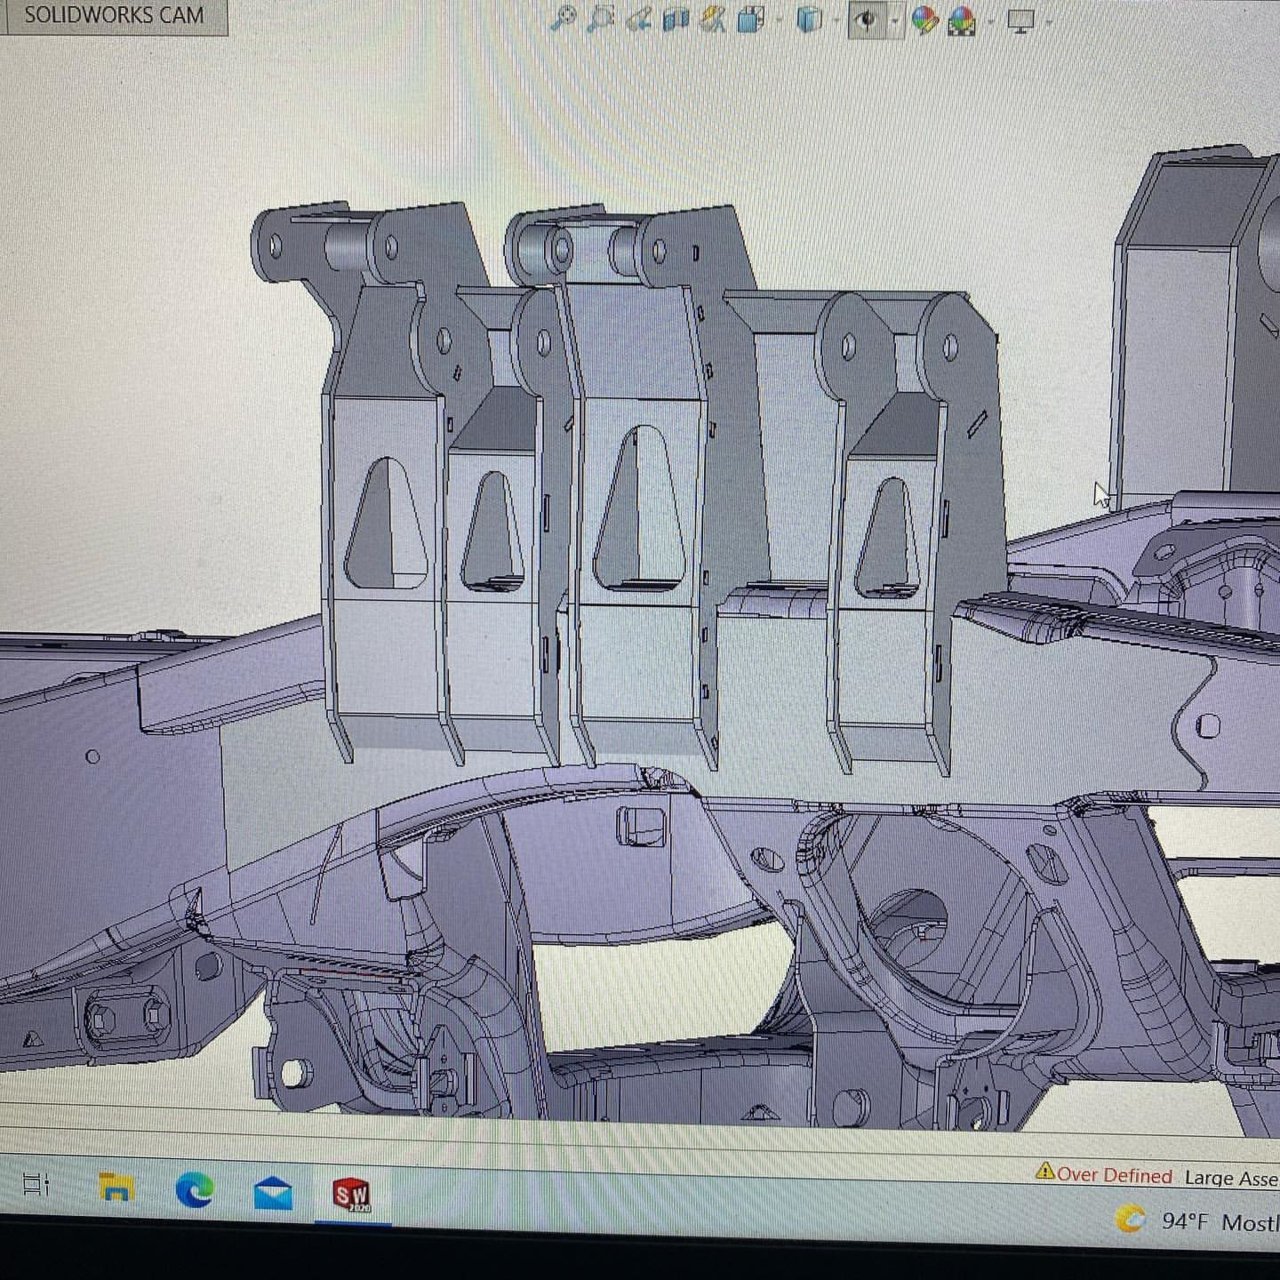Open File Explorer from the taskbar
Image resolution: width=1280 pixels, height=1280 pixels.
pos(117,1187)
